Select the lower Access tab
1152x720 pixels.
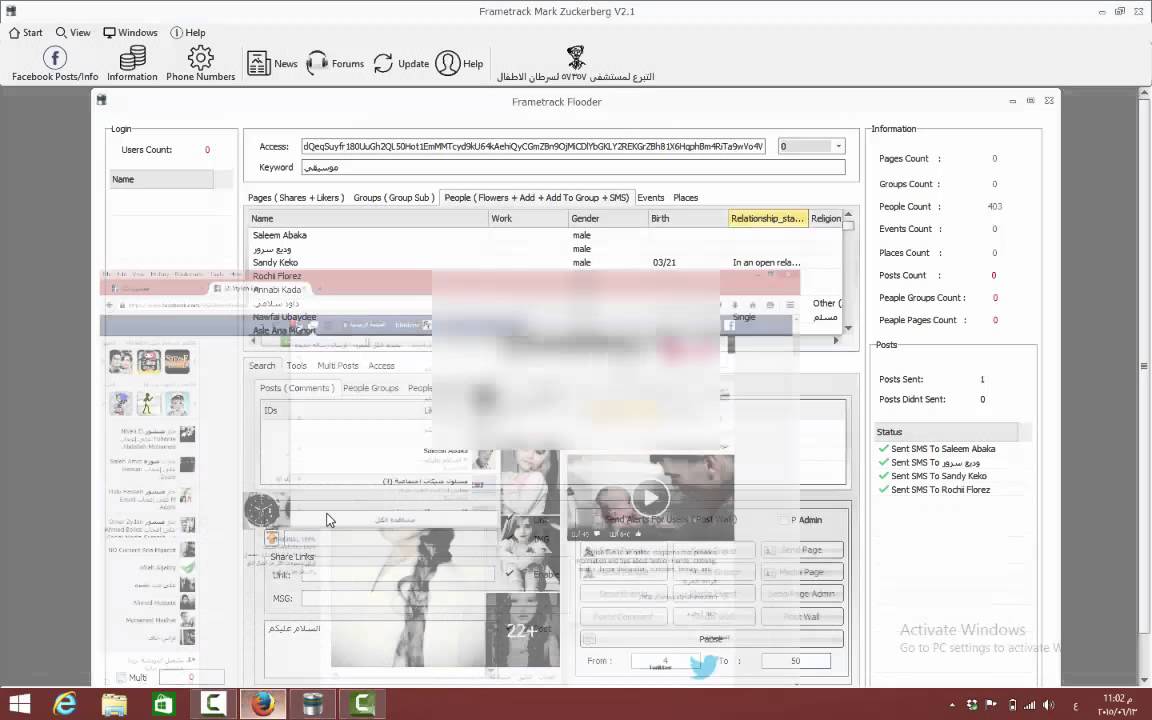pos(381,365)
